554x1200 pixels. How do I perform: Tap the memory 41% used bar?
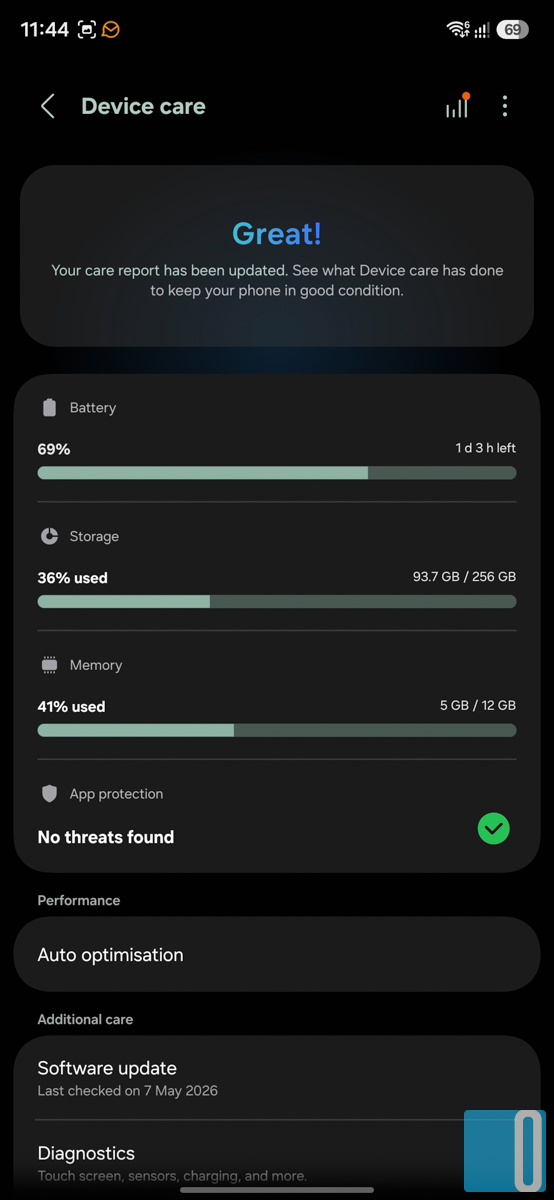(277, 730)
